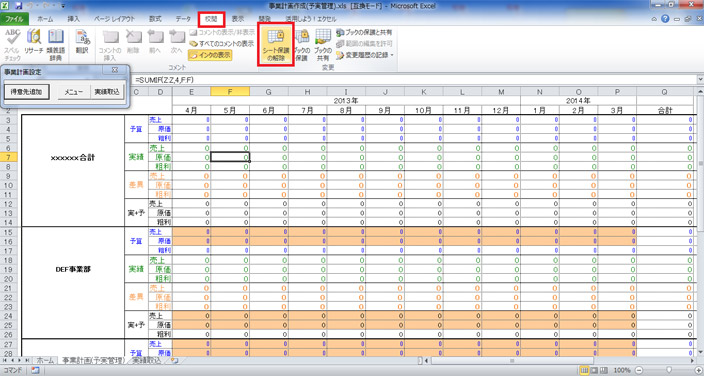Expand the formula bar with the chevron
Viewport: 704px width, 376px height.
coord(700,80)
